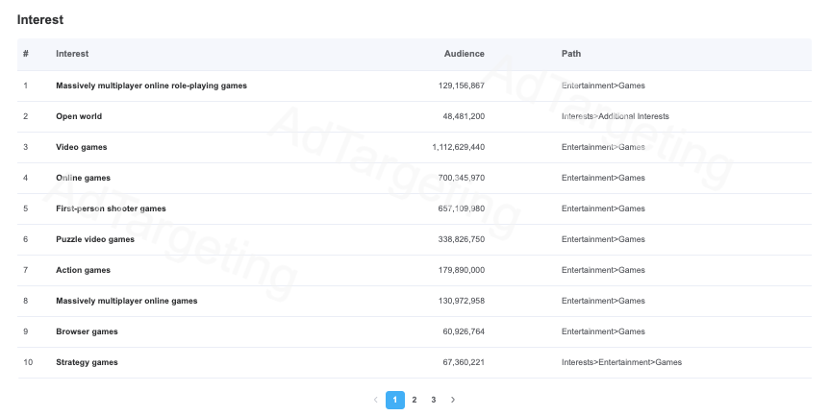Open page 2 of interest results
830x416 pixels.
point(414,400)
